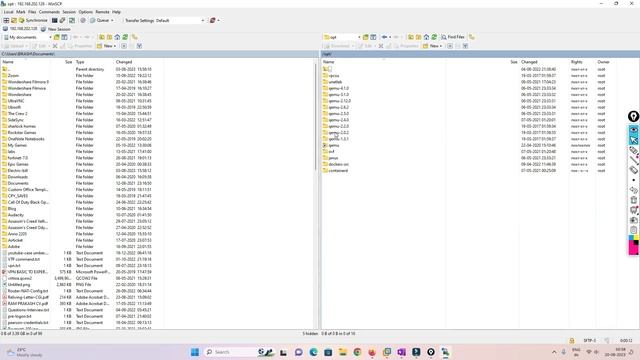Open Microsoft Edge from taskbar
The image size is (640, 360).
pyautogui.click(x=313, y=352)
